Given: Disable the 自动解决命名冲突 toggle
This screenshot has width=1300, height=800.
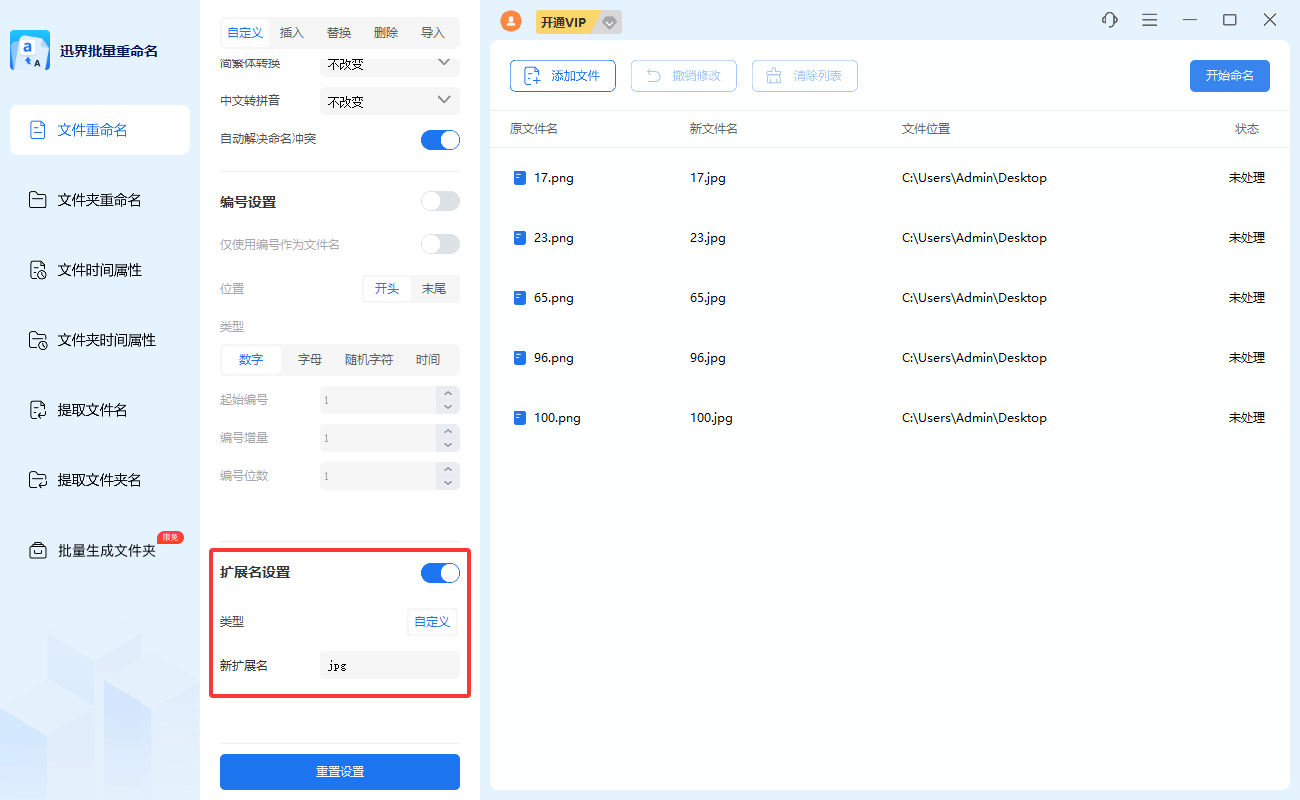Looking at the screenshot, I should [440, 140].
